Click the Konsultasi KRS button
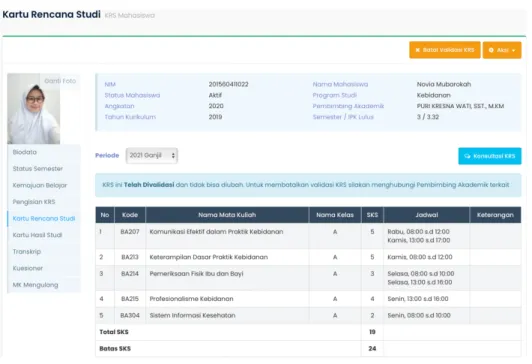Screen dimensions: 532x364 490,156
